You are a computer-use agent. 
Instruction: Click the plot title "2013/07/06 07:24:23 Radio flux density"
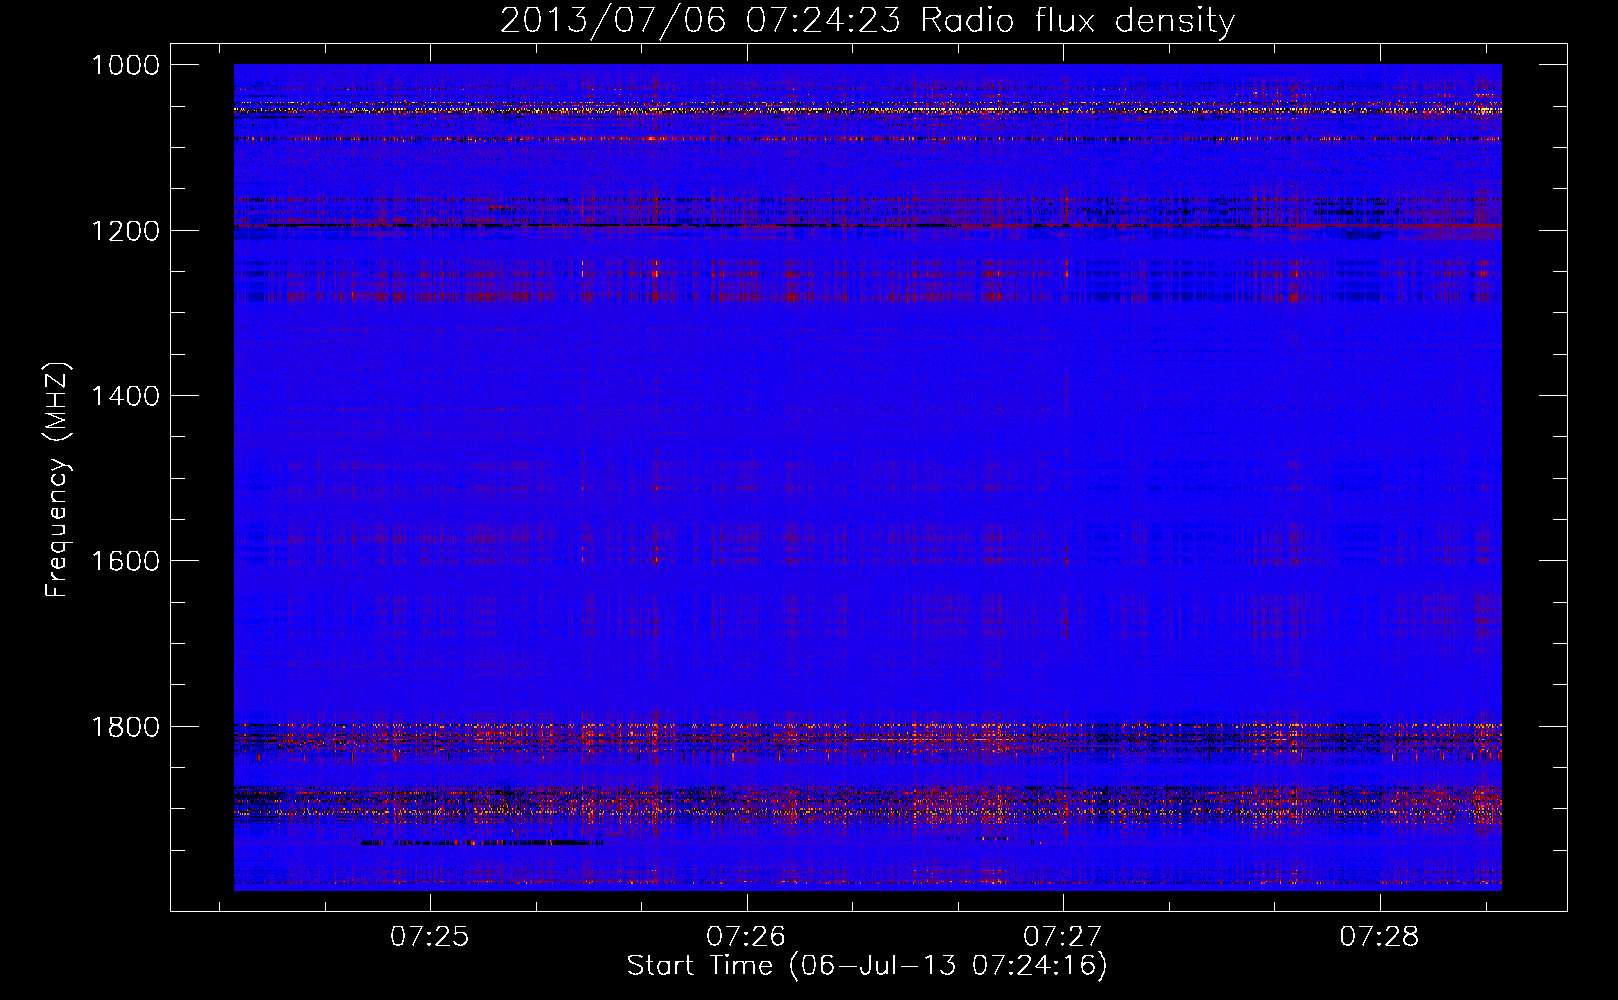point(867,20)
